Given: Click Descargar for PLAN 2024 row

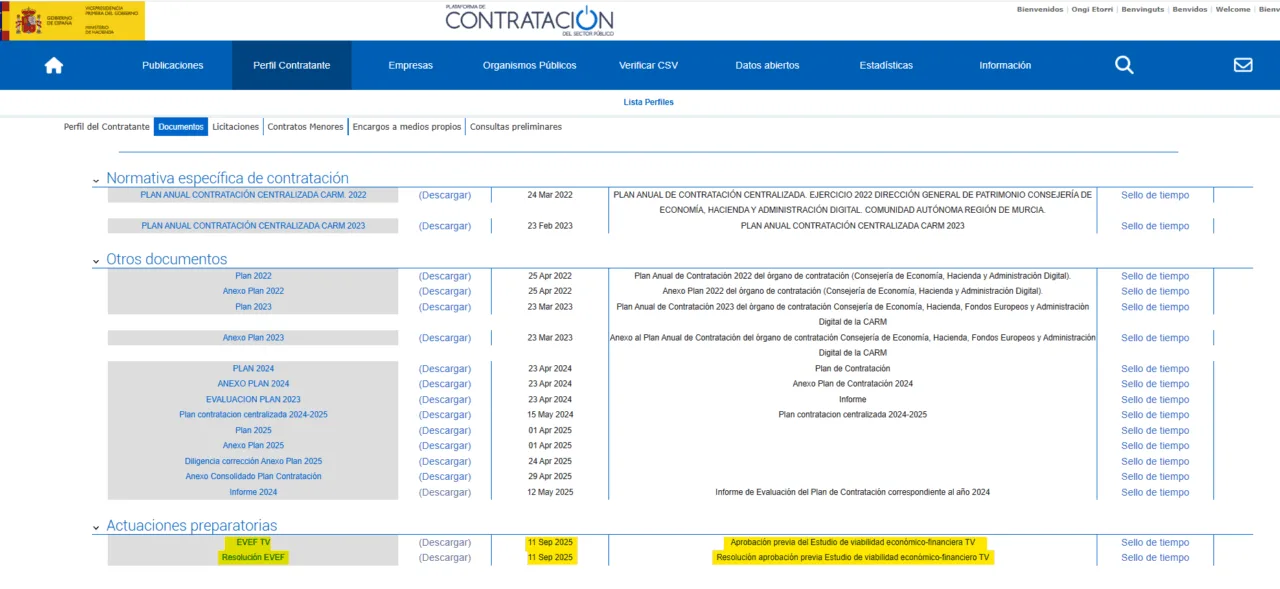Looking at the screenshot, I should pos(445,369).
